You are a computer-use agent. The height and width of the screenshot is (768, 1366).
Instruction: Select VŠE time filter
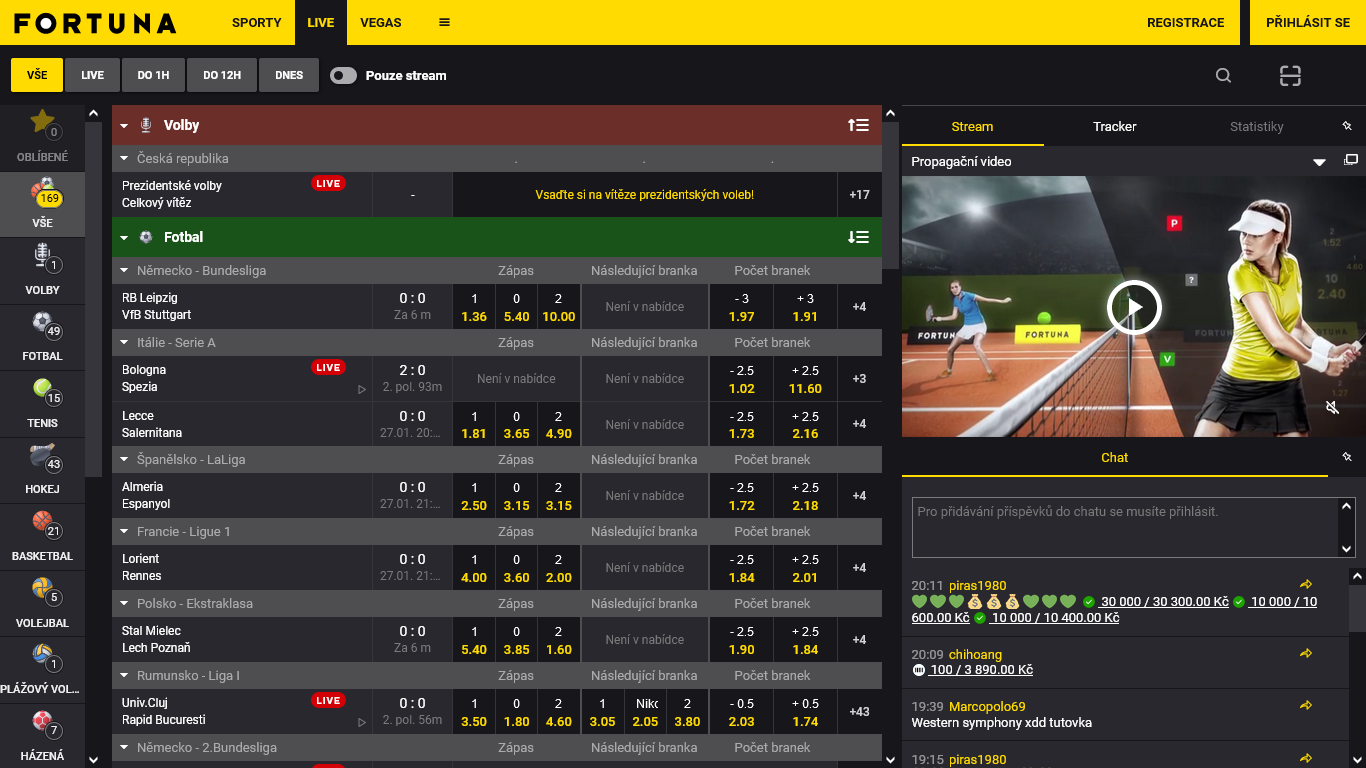(x=37, y=75)
